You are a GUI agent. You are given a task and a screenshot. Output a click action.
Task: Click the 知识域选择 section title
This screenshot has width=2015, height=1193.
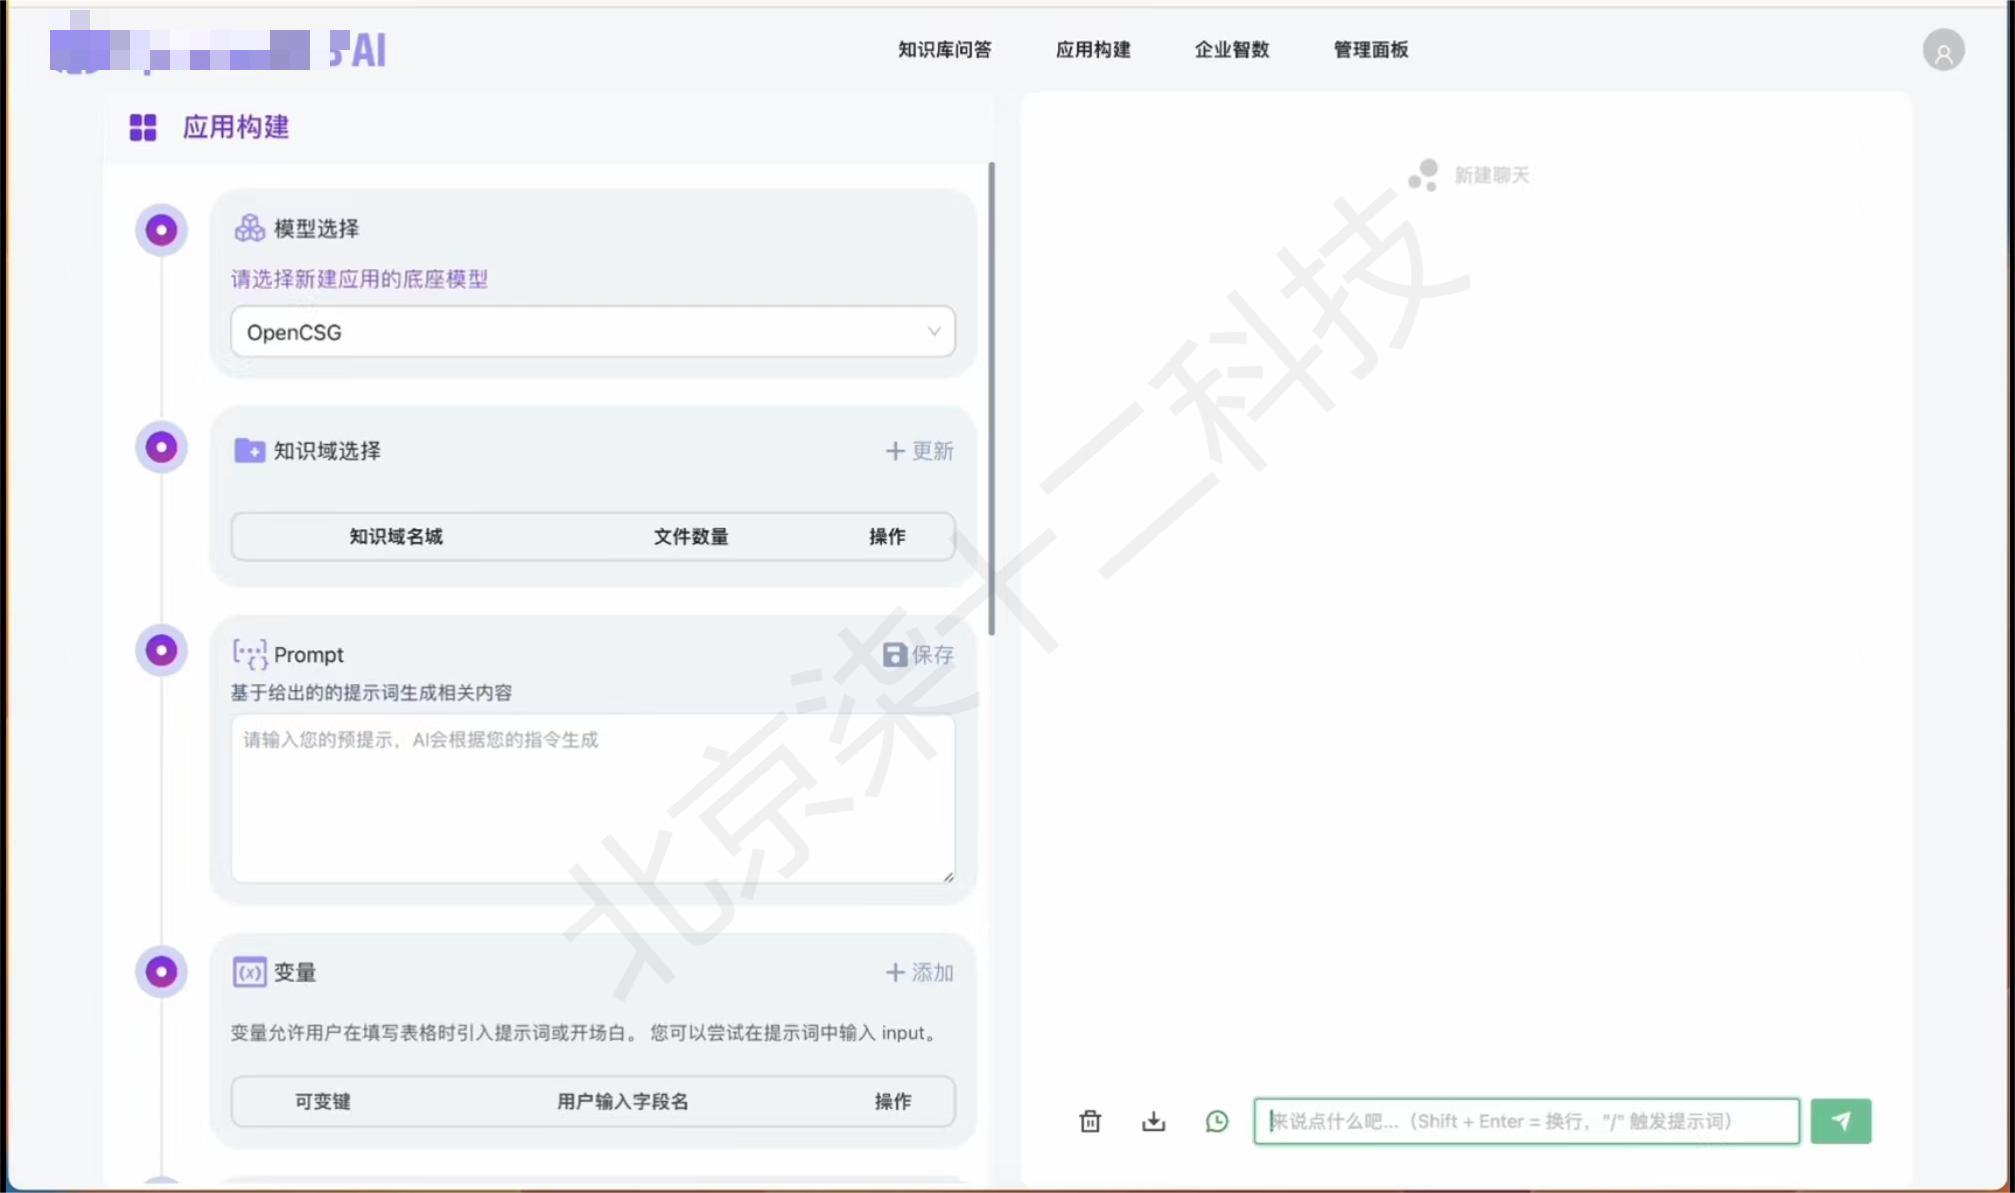pos(327,450)
